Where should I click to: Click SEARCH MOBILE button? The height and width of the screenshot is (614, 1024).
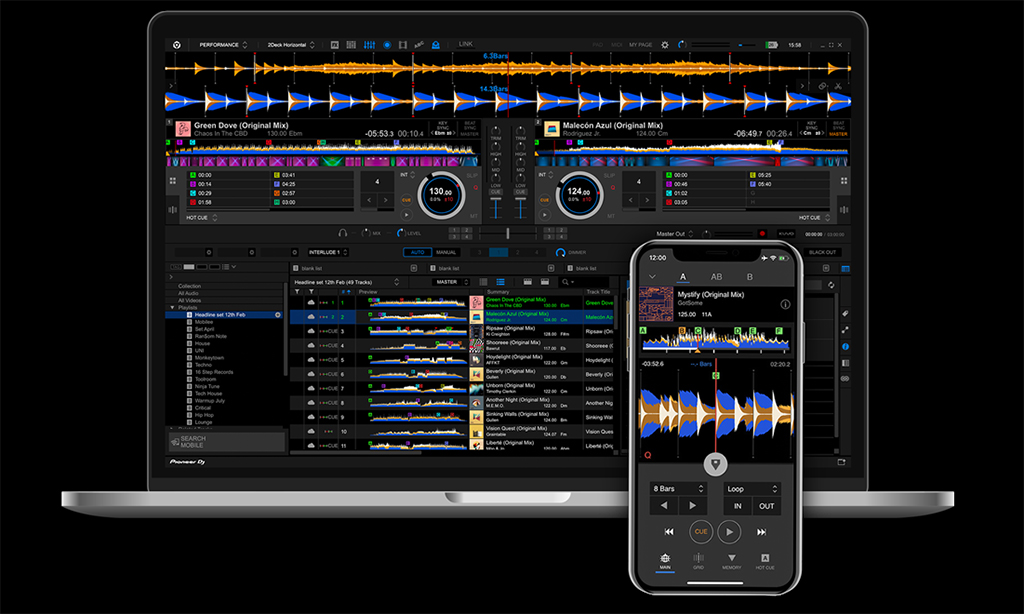[226, 442]
